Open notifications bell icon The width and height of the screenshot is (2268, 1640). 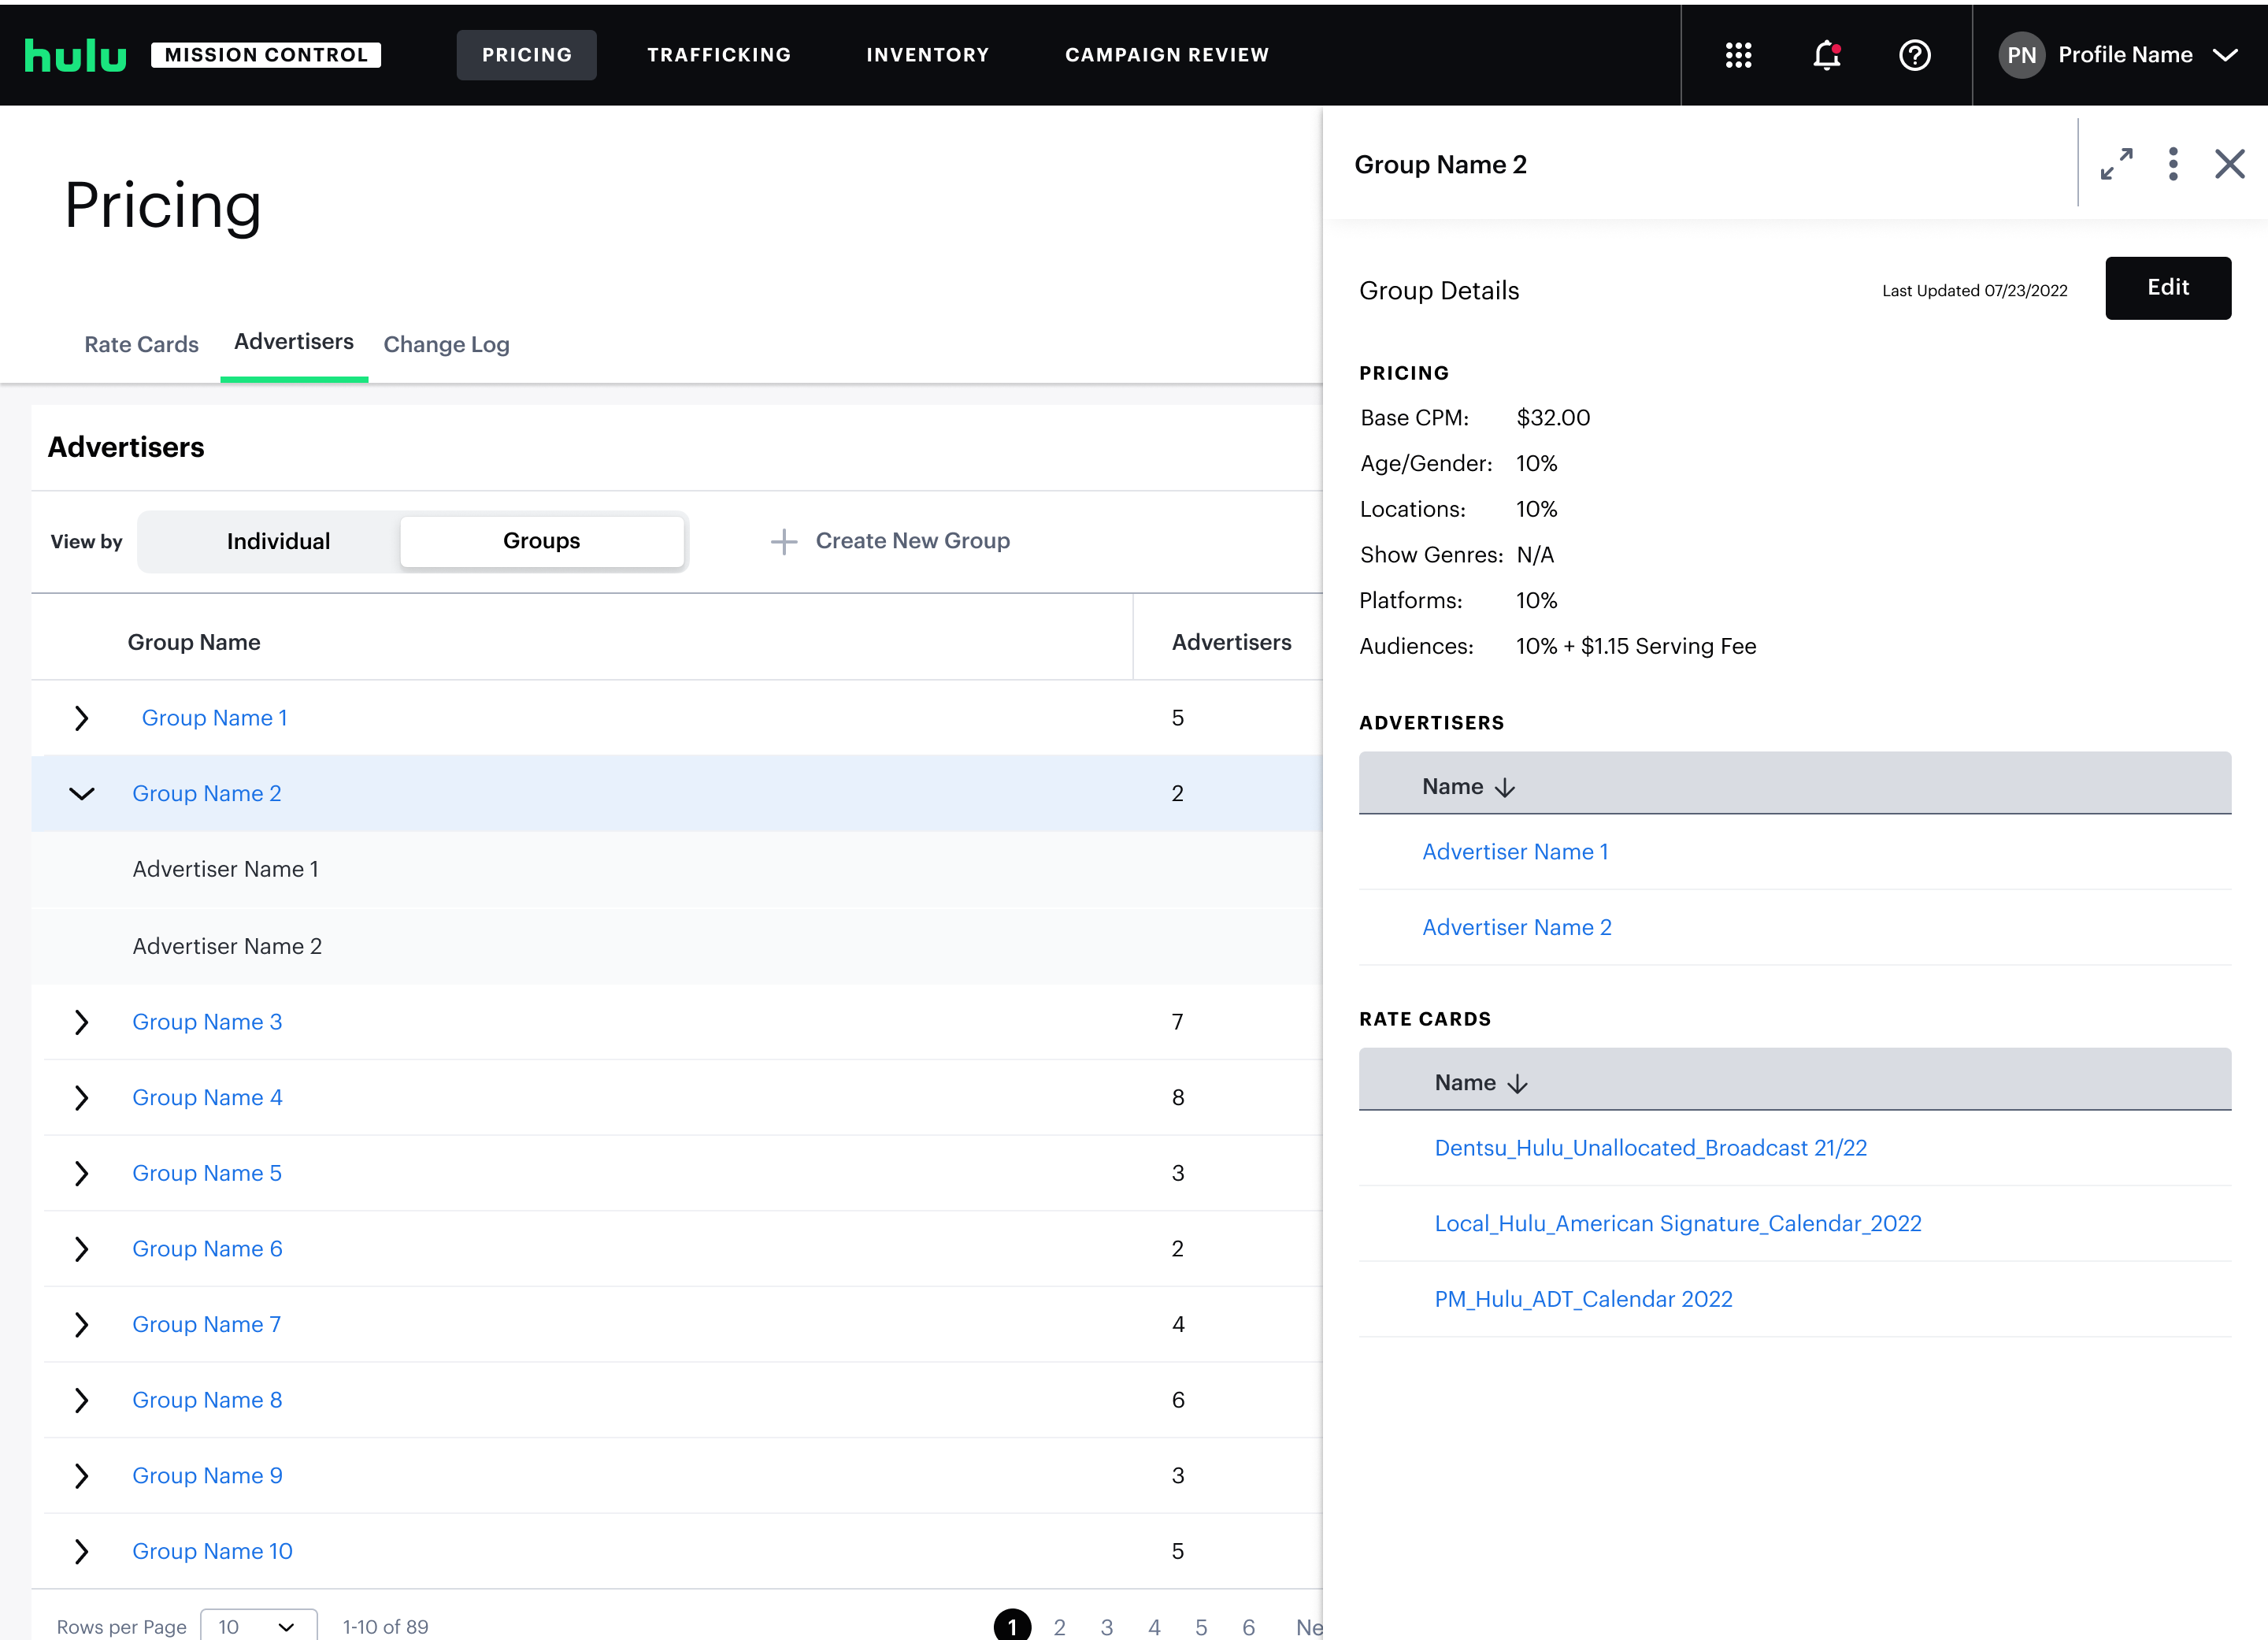(1826, 55)
